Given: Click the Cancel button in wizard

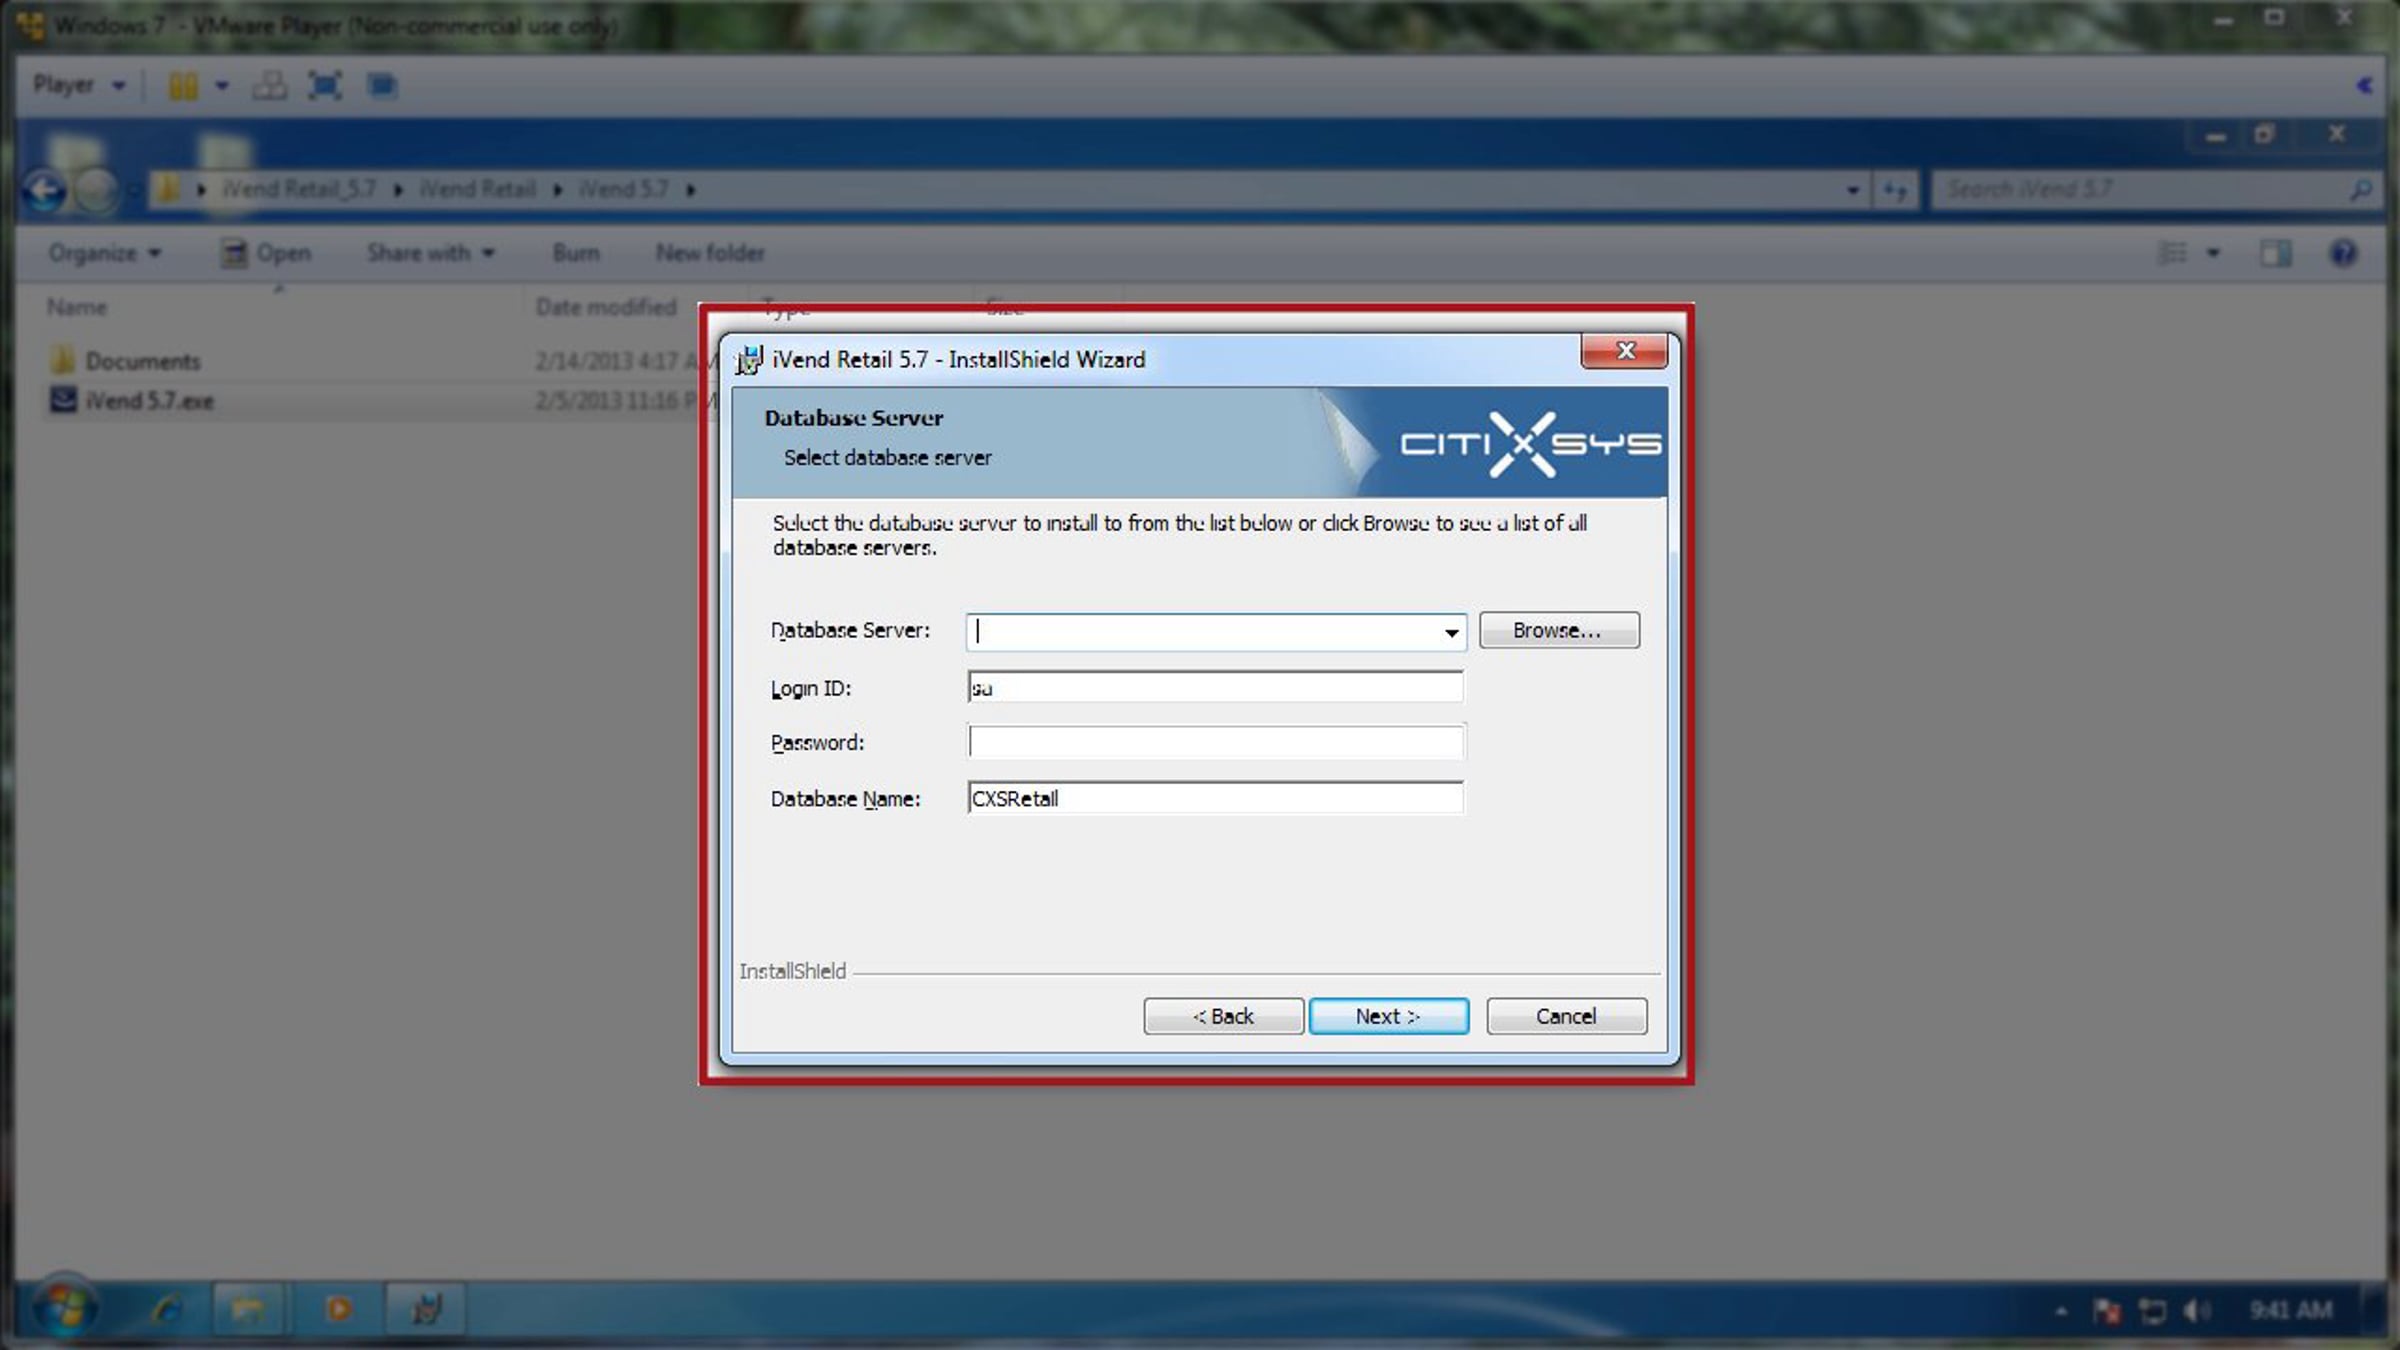Looking at the screenshot, I should [1565, 1016].
